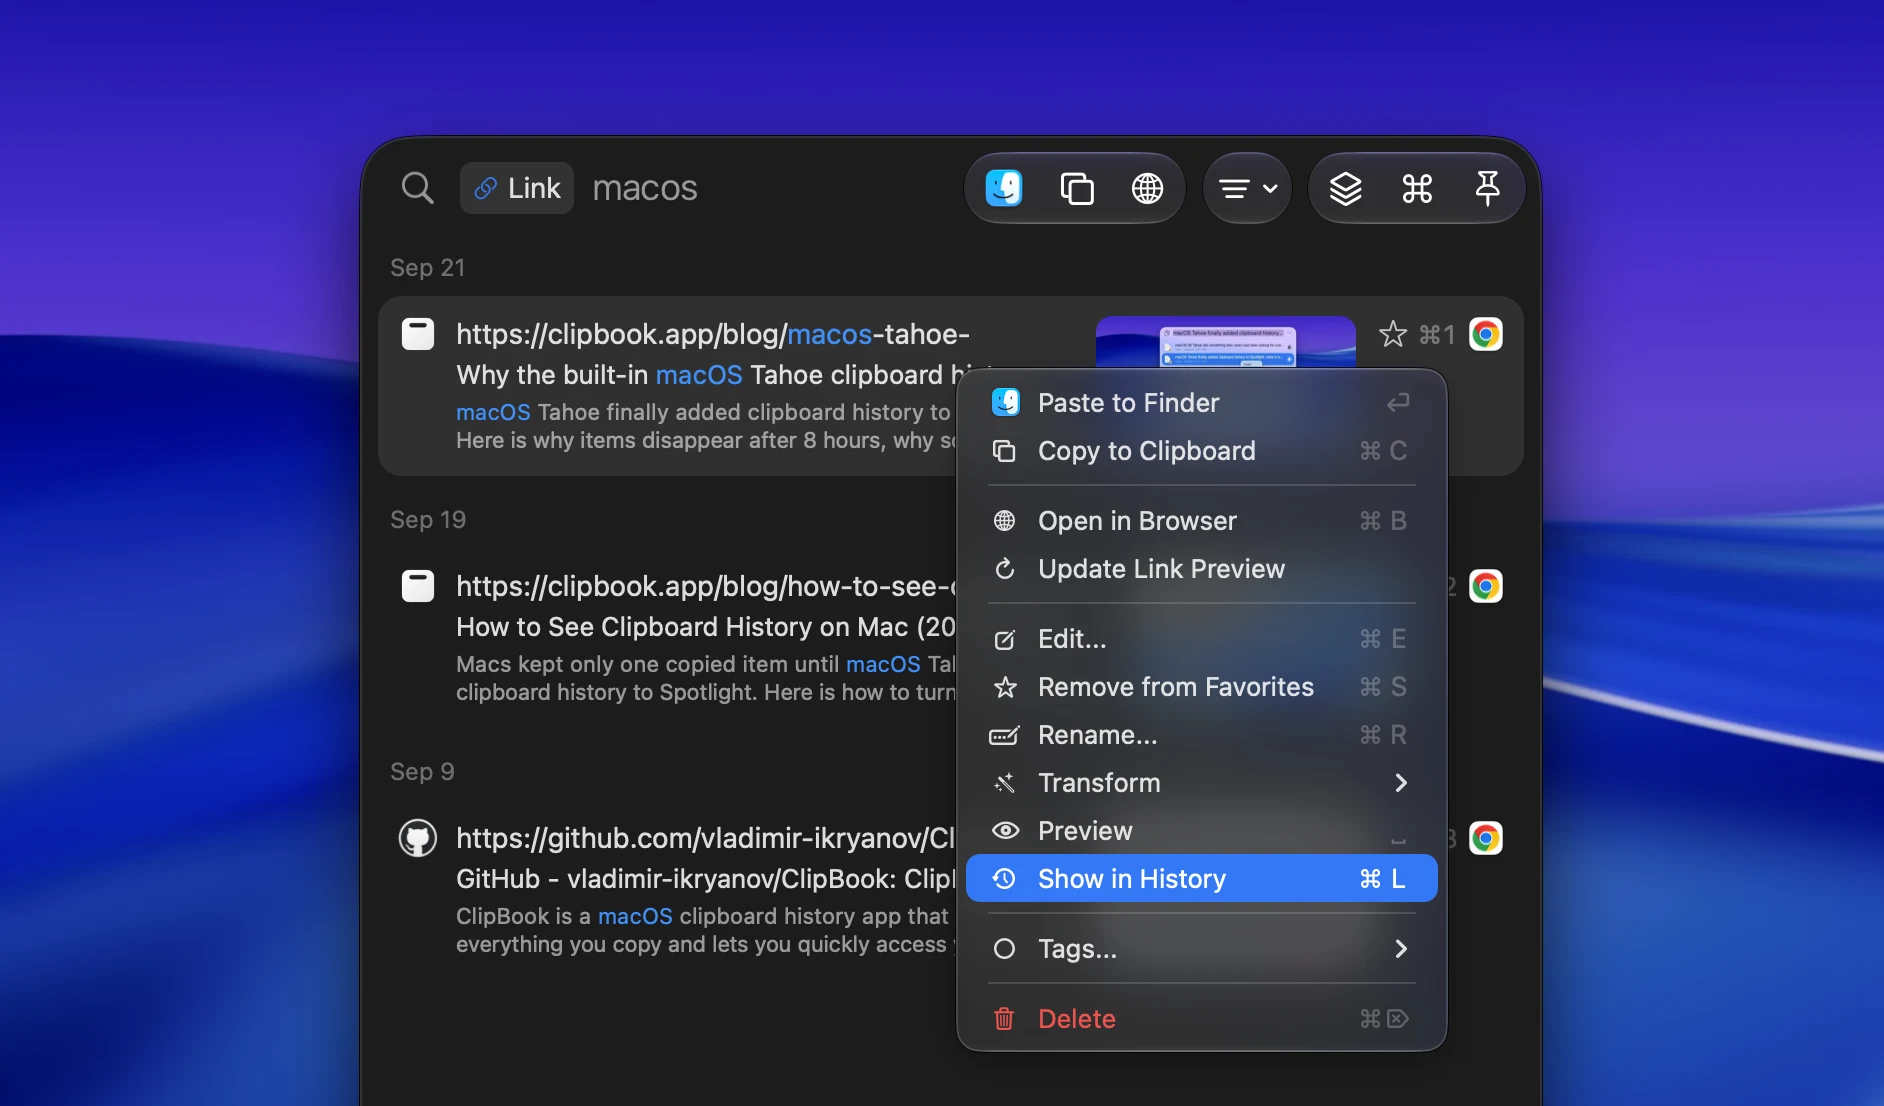This screenshot has height=1106, width=1884.
Task: Choose Rename... from the context menu
Action: point(1202,735)
